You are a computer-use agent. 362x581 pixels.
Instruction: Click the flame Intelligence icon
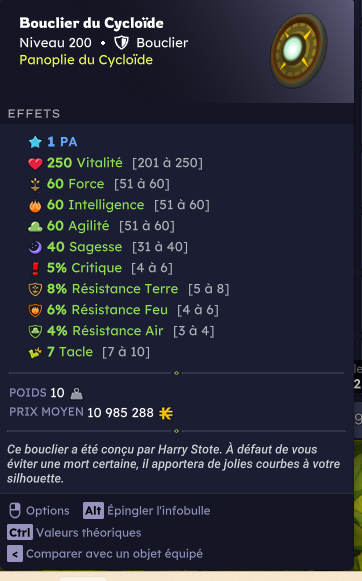tap(35, 205)
